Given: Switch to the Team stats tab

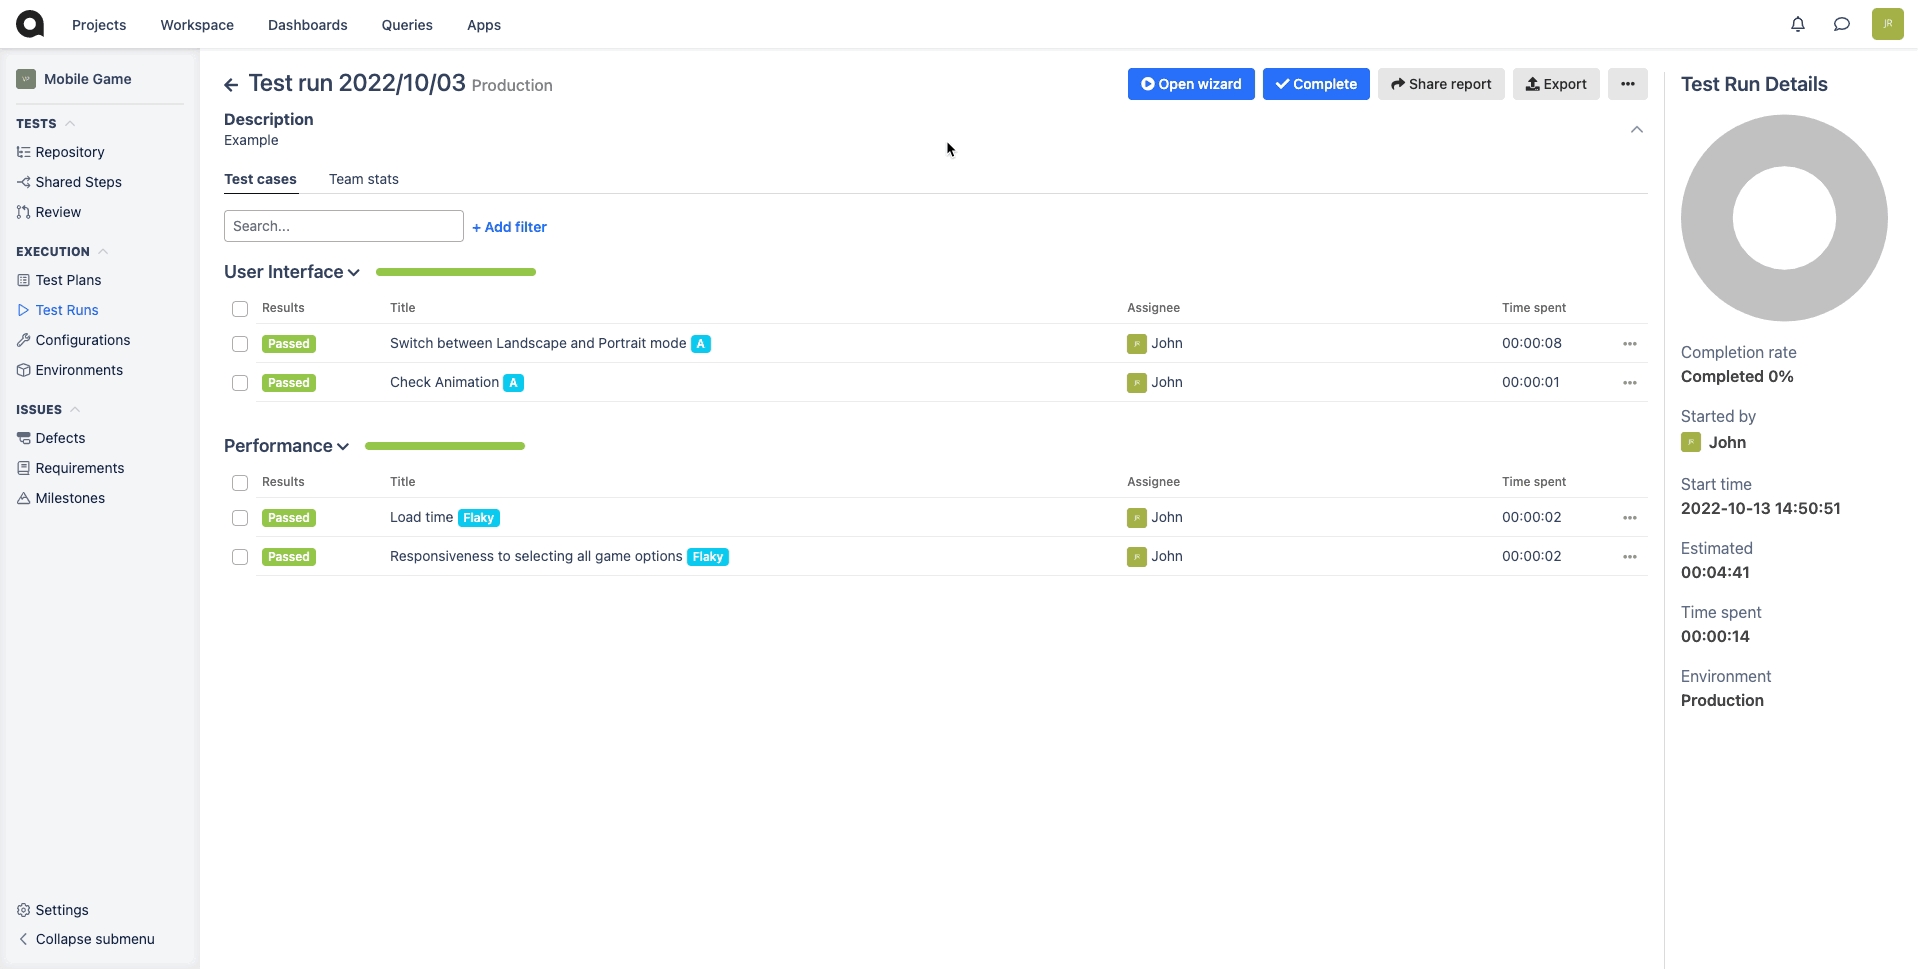Looking at the screenshot, I should [363, 179].
